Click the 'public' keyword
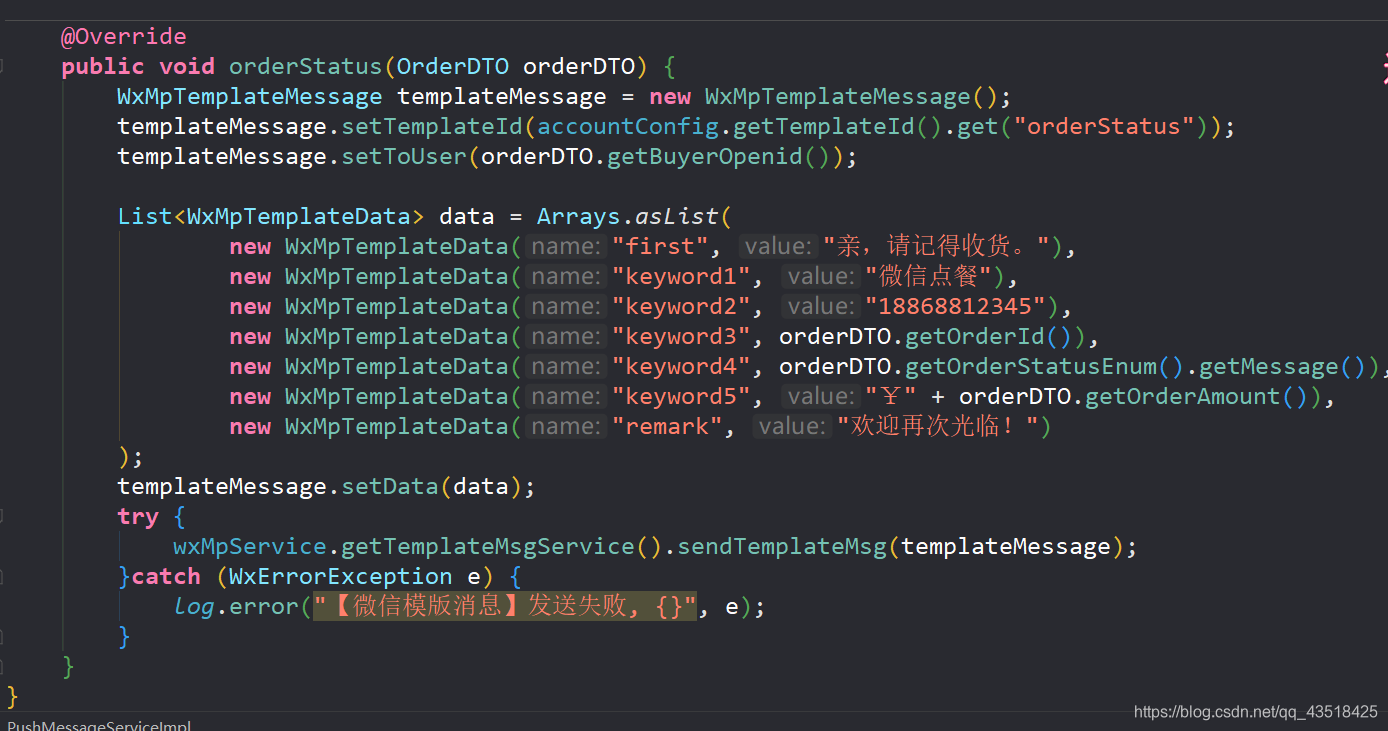Viewport: 1388px width, 731px height. point(103,67)
